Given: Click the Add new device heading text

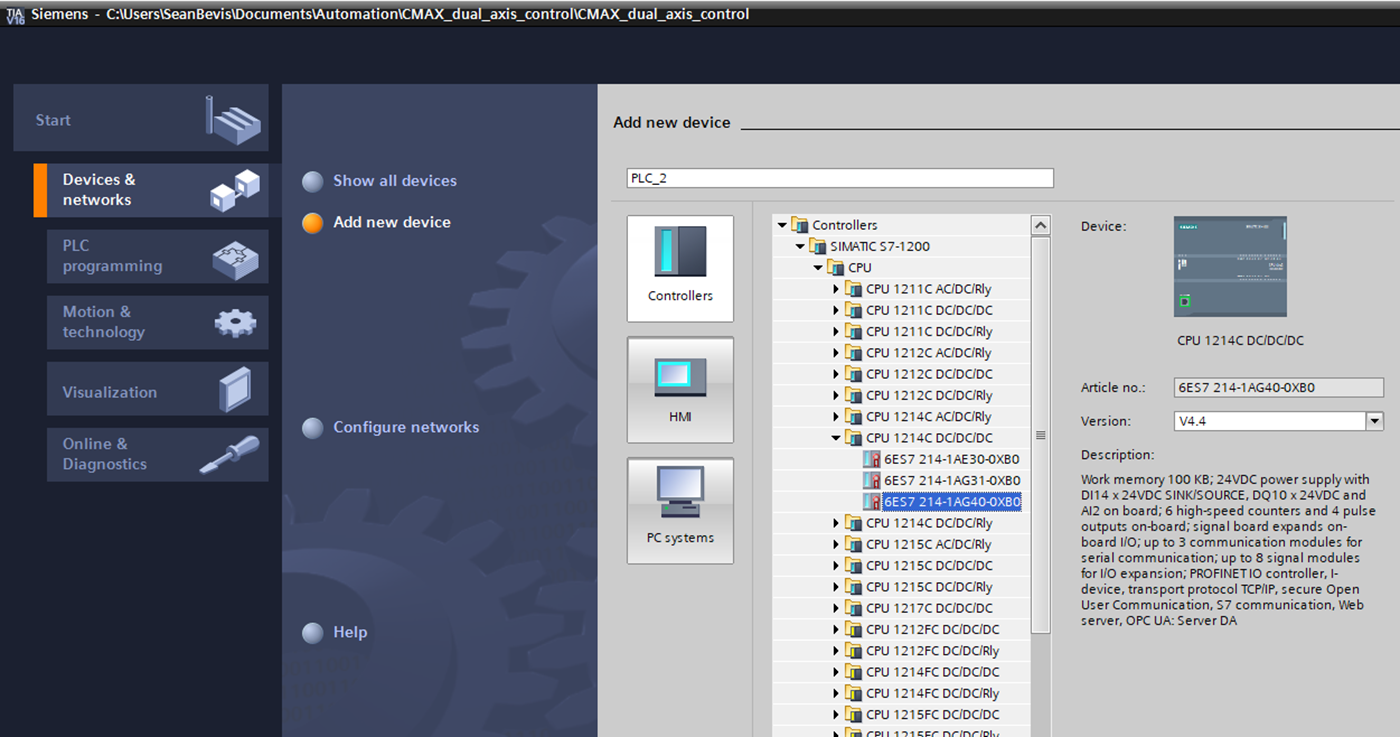Looking at the screenshot, I should click(x=672, y=122).
